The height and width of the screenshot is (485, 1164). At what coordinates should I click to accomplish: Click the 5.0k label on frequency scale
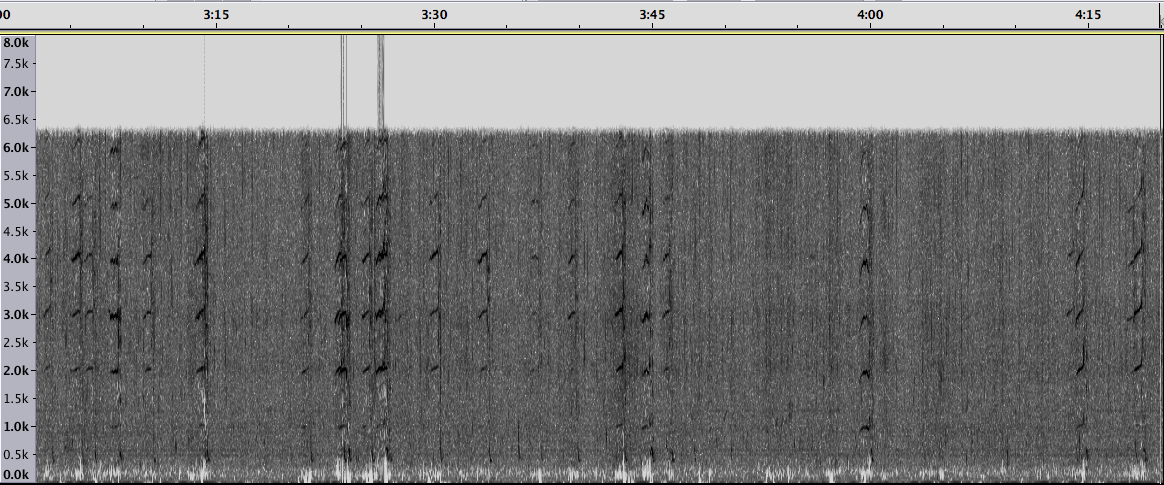[x=16, y=204]
